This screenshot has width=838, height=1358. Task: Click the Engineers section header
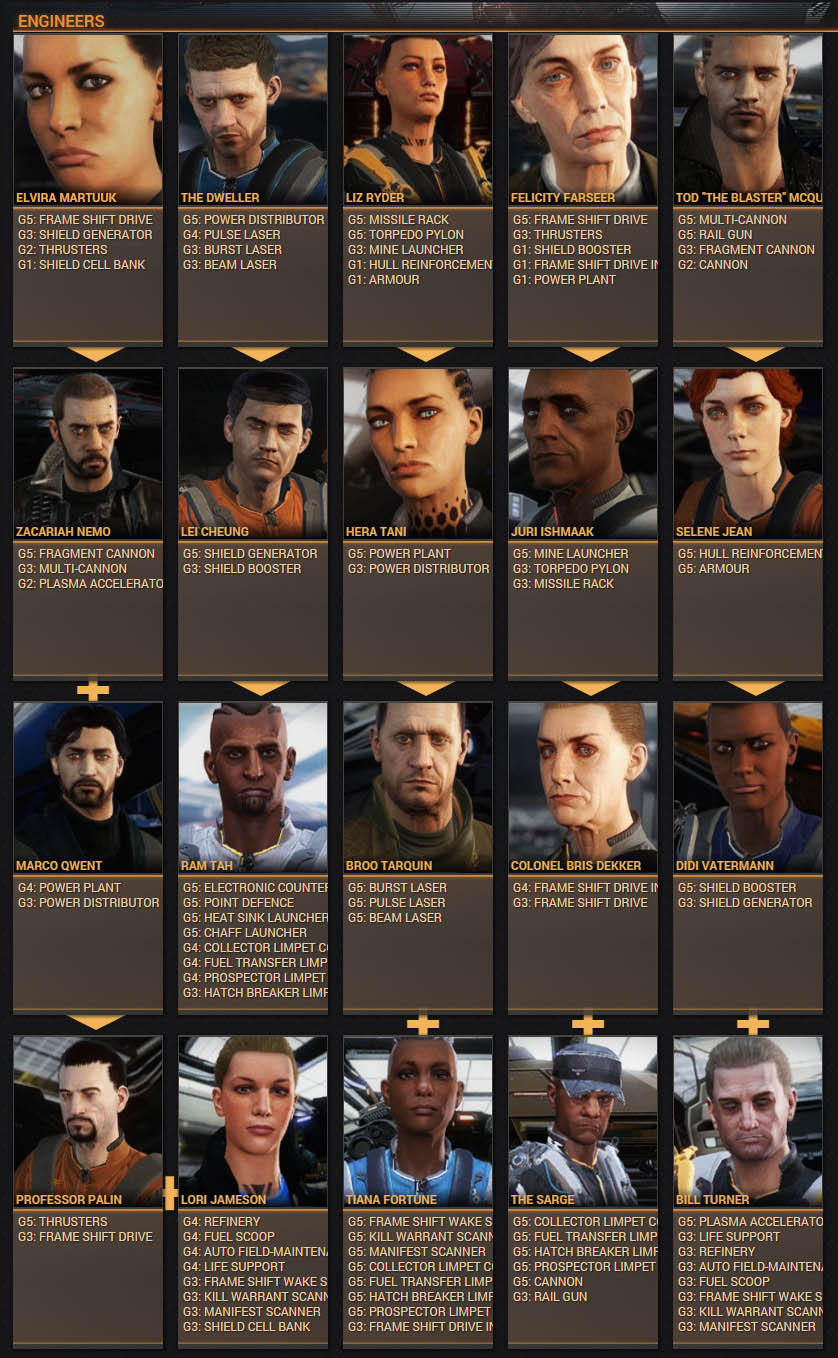click(x=61, y=21)
